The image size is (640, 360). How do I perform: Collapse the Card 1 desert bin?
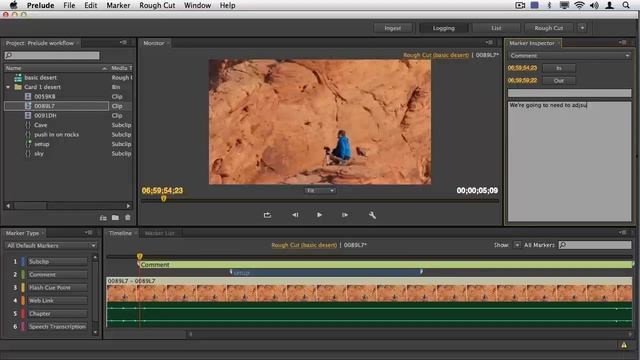[8, 87]
